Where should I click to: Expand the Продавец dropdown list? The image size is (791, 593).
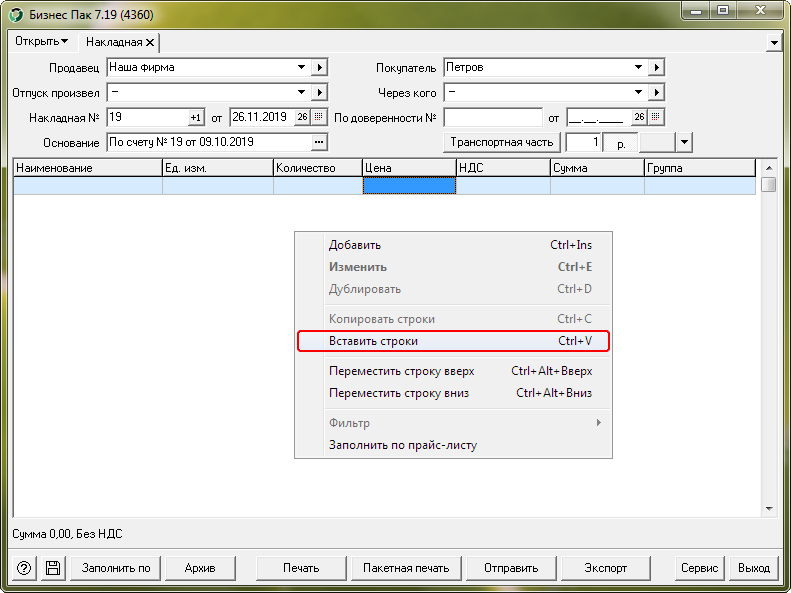[x=302, y=68]
